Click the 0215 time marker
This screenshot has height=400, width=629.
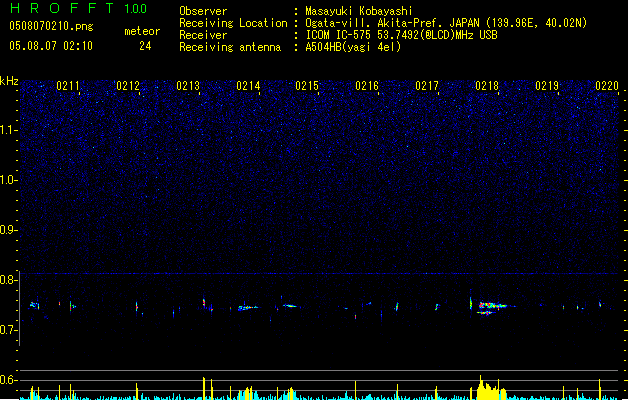tap(307, 86)
